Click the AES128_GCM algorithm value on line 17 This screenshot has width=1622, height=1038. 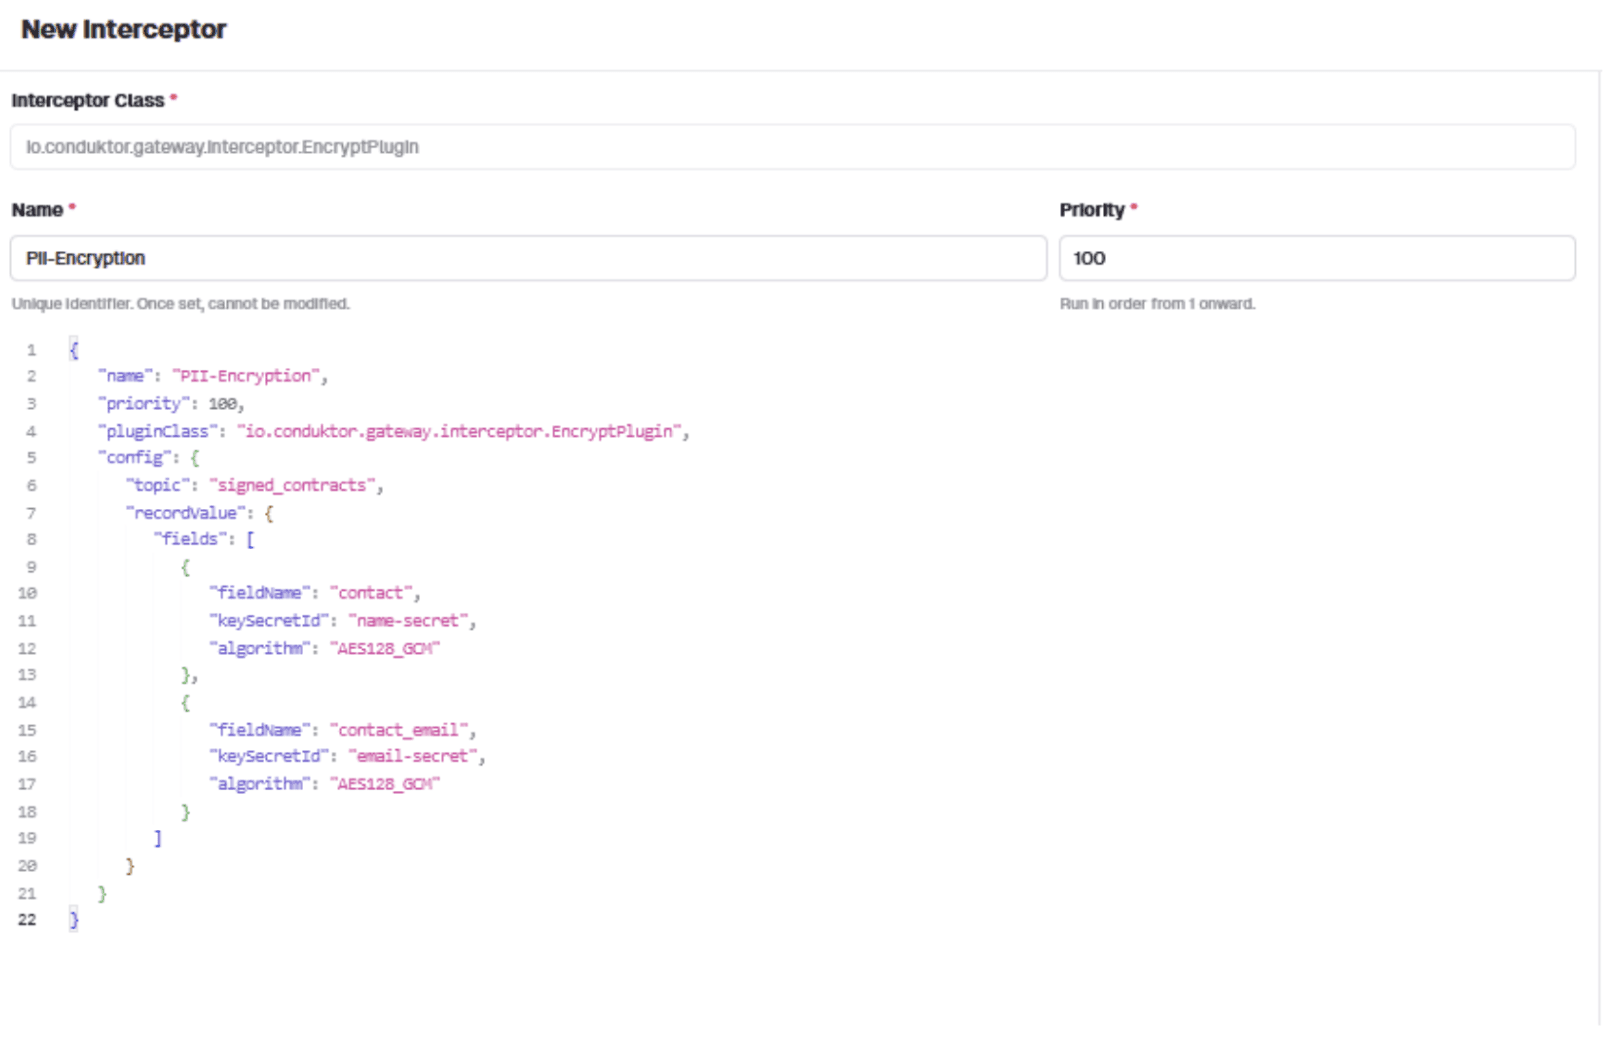click(385, 784)
